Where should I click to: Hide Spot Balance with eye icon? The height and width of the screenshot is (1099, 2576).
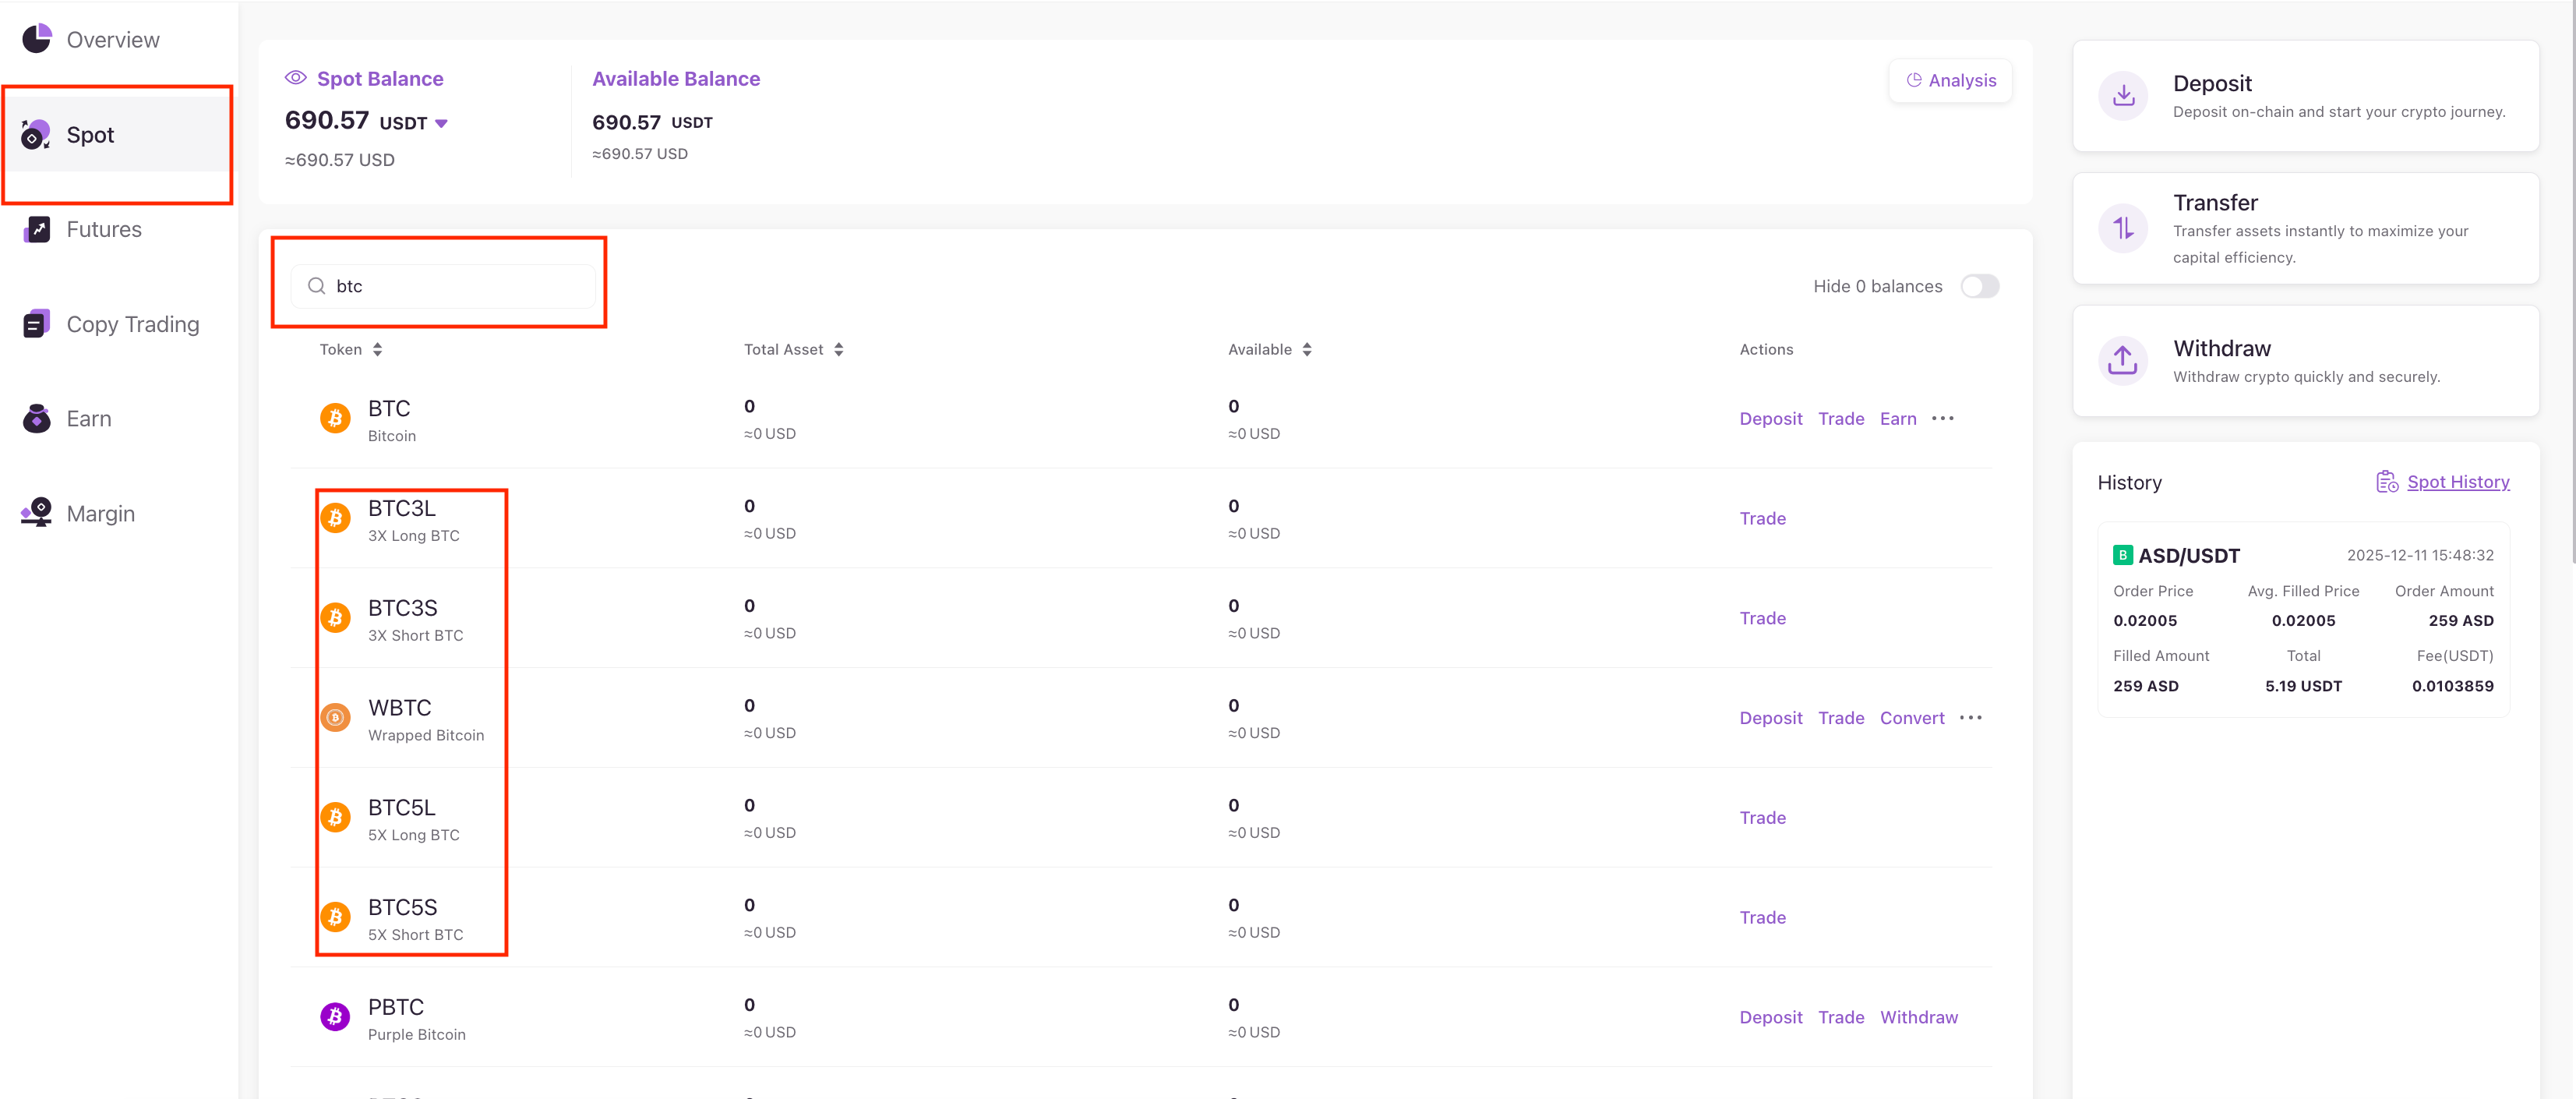295,78
